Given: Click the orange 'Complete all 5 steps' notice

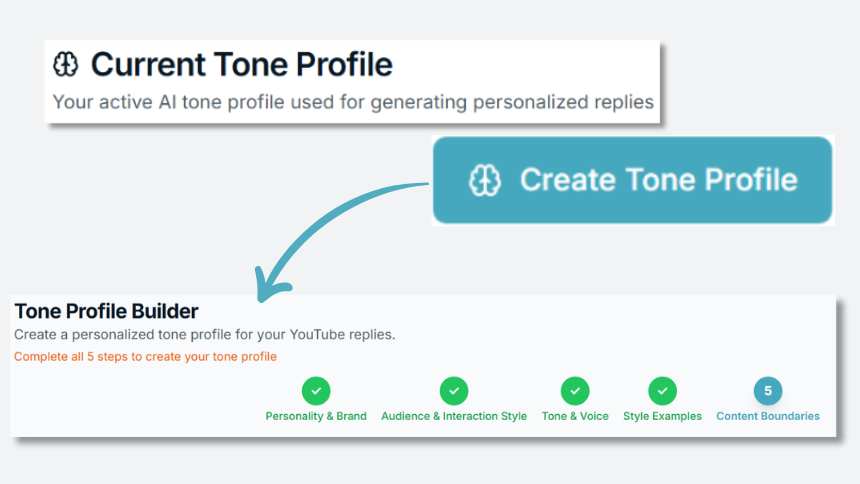Looking at the screenshot, I should pyautogui.click(x=145, y=356).
